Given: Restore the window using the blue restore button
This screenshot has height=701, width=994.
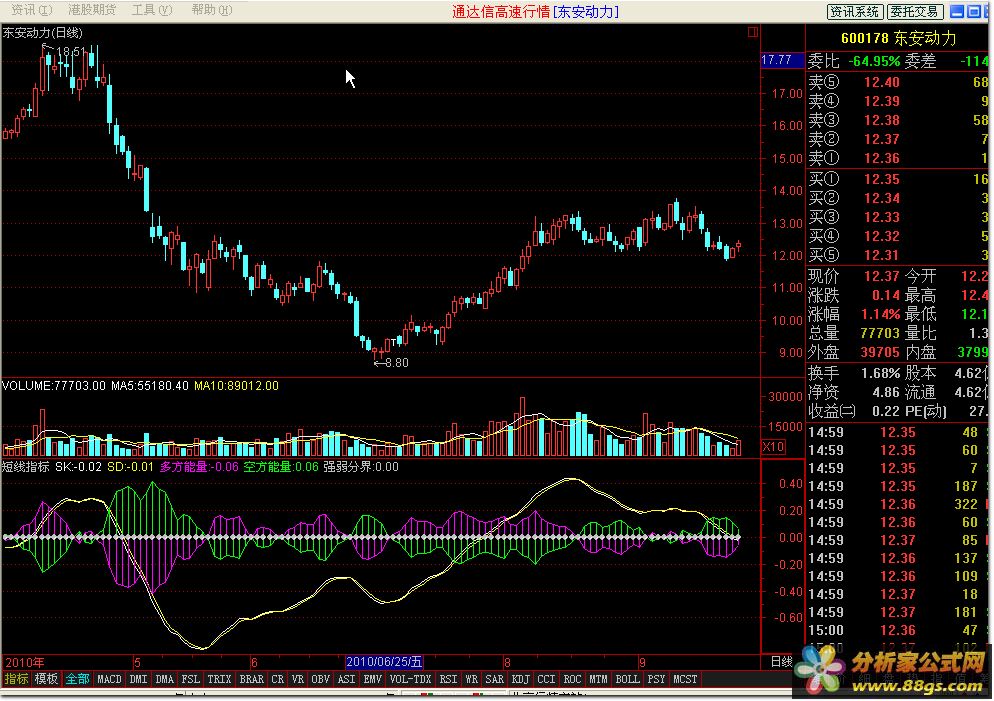Looking at the screenshot, I should [974, 11].
